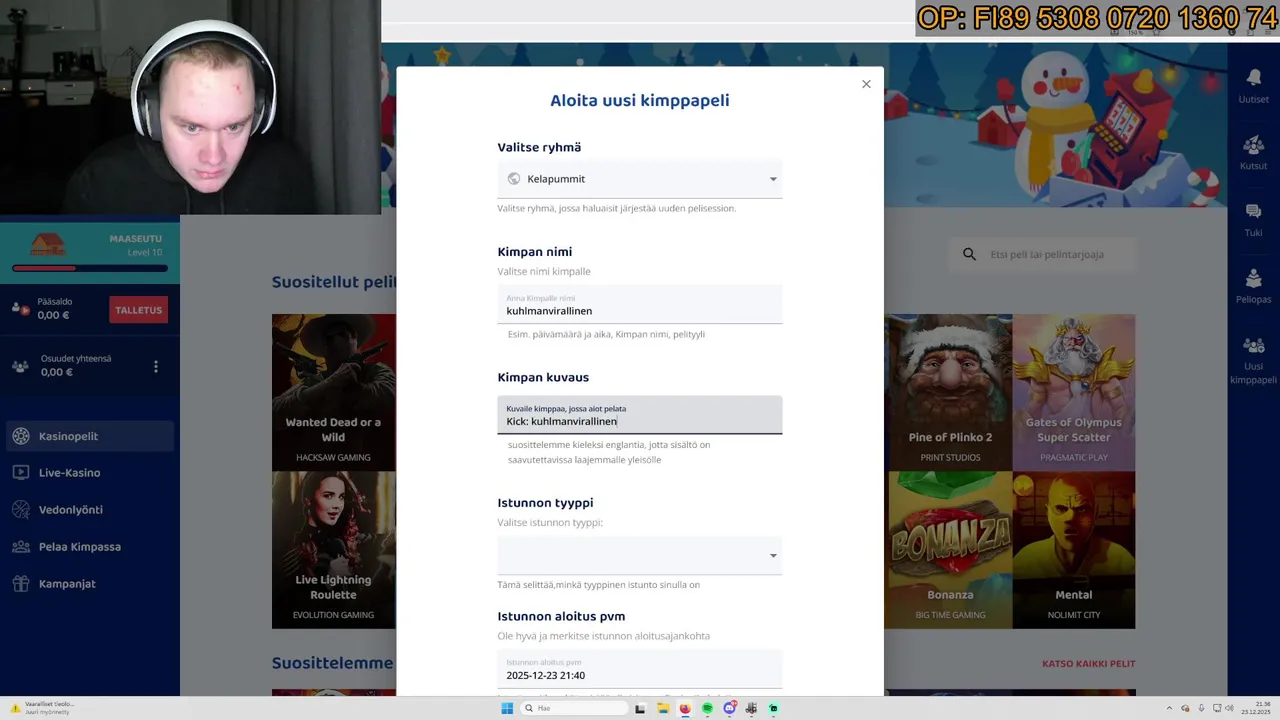Click the Live-Kasino sidebar icon
The height and width of the screenshot is (720, 1280).
(x=21, y=473)
